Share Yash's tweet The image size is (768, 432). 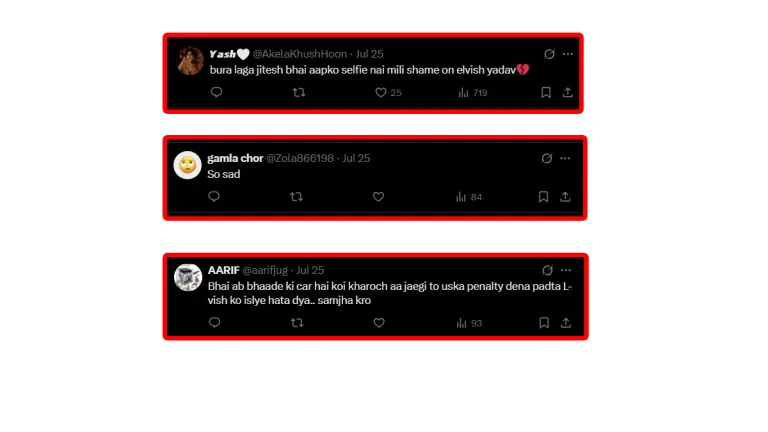(x=567, y=92)
